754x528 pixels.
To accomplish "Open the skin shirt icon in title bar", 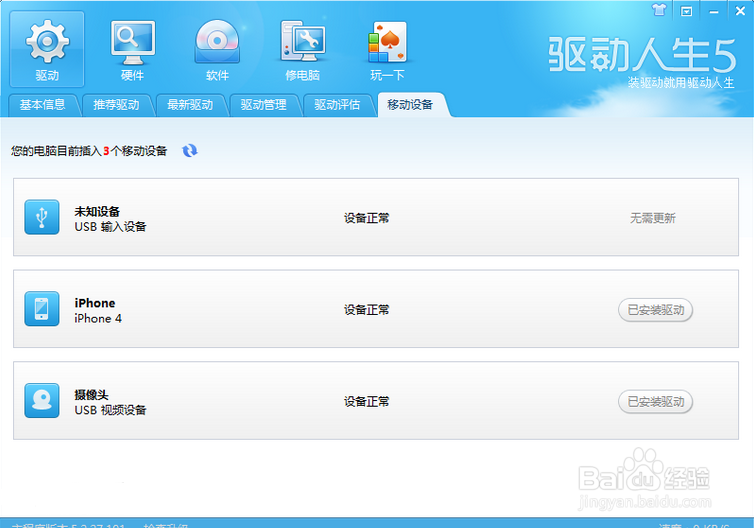I will [x=659, y=10].
